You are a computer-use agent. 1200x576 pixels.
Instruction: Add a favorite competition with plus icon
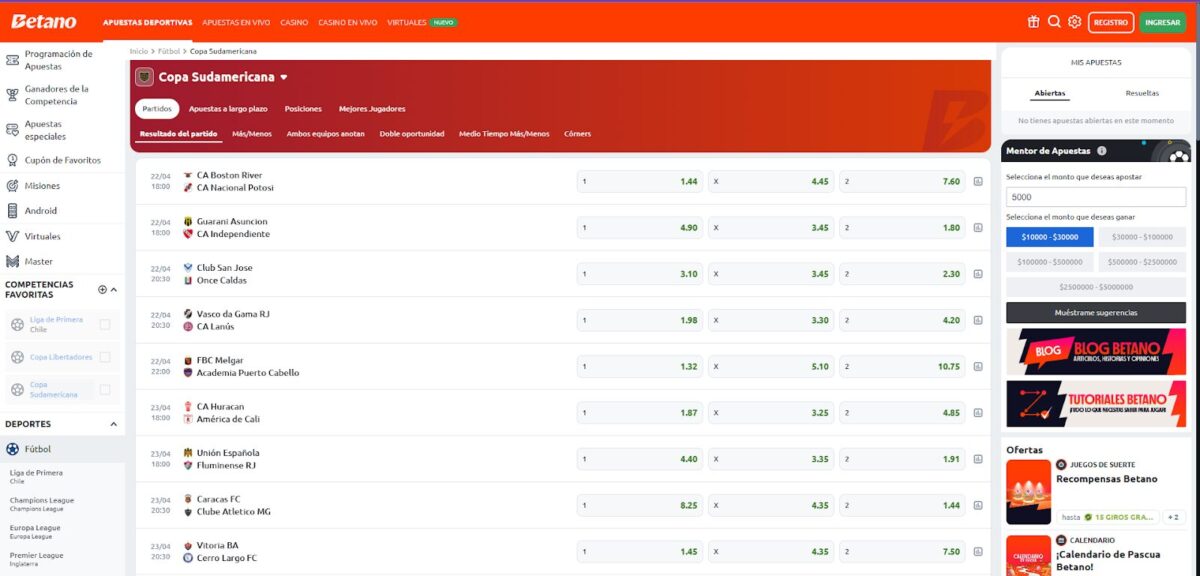(102, 290)
